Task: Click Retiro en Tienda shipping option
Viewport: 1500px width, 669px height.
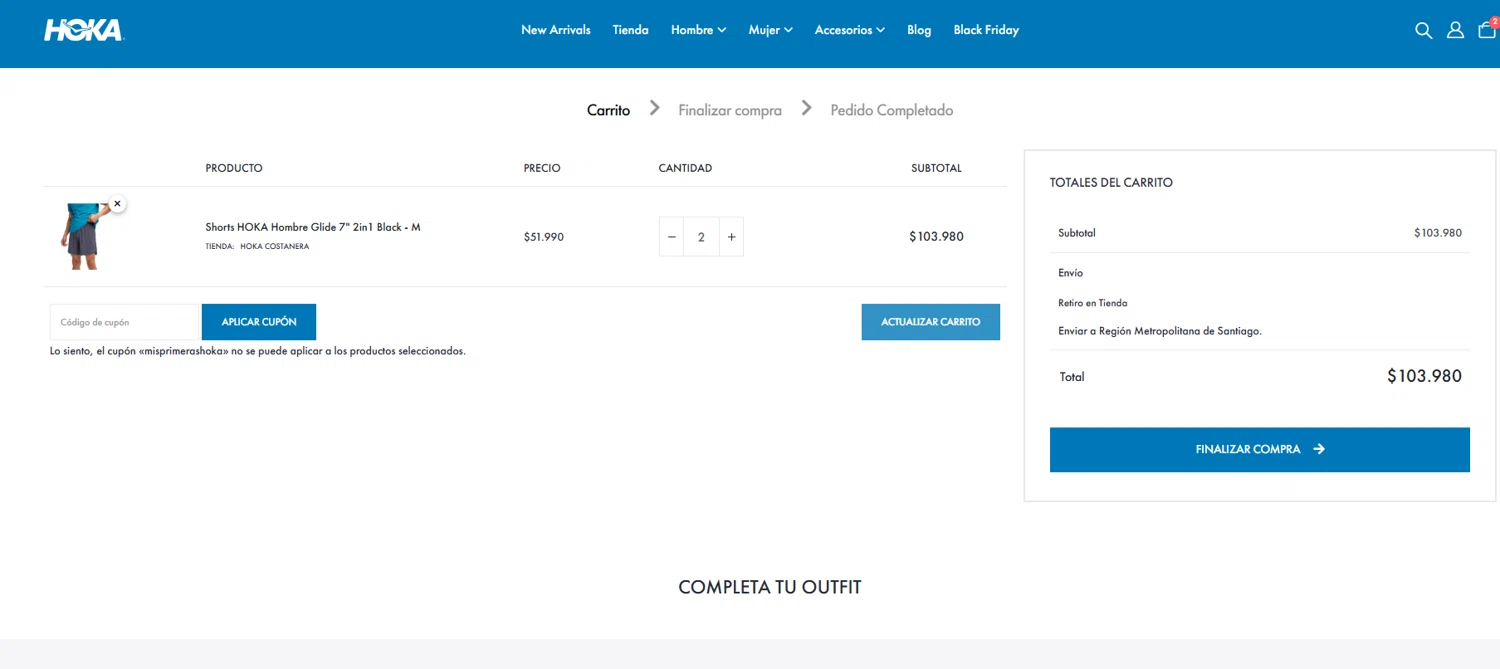Action: click(x=1093, y=303)
